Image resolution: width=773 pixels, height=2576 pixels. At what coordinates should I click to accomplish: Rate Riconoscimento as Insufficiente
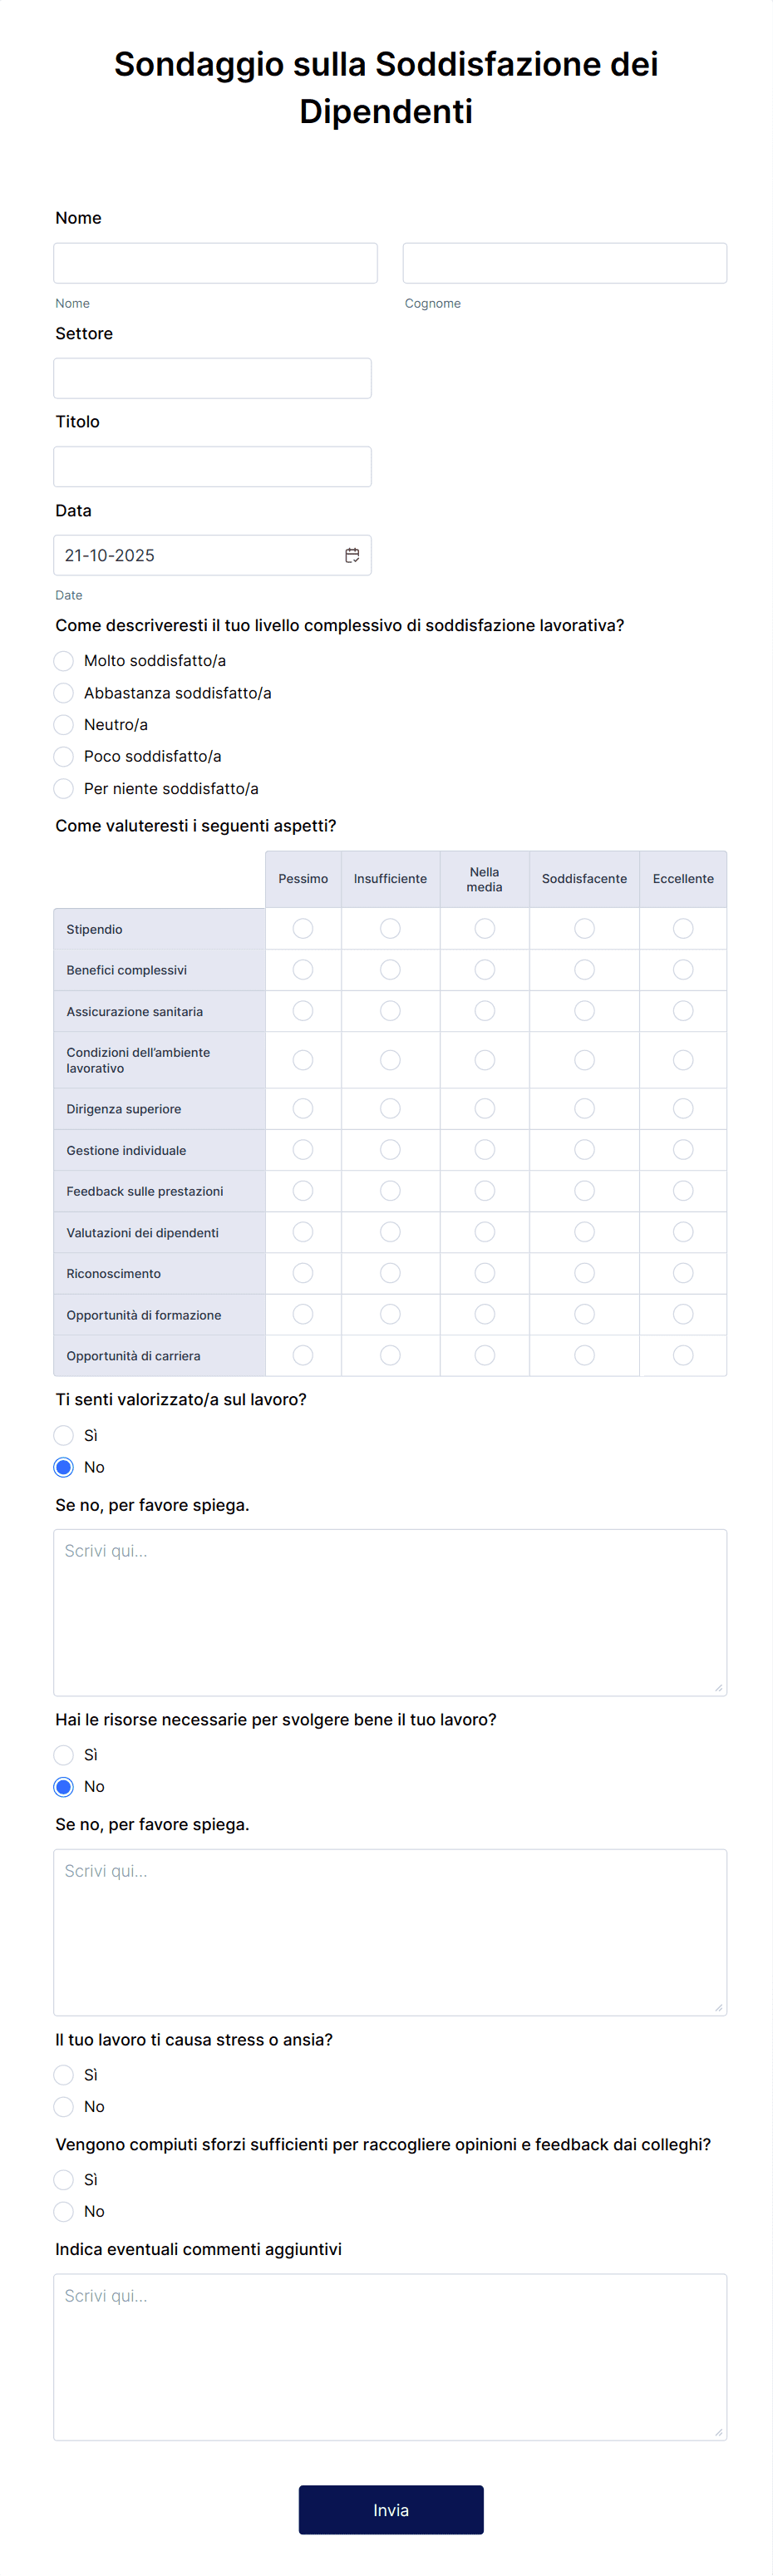pyautogui.click(x=390, y=1273)
